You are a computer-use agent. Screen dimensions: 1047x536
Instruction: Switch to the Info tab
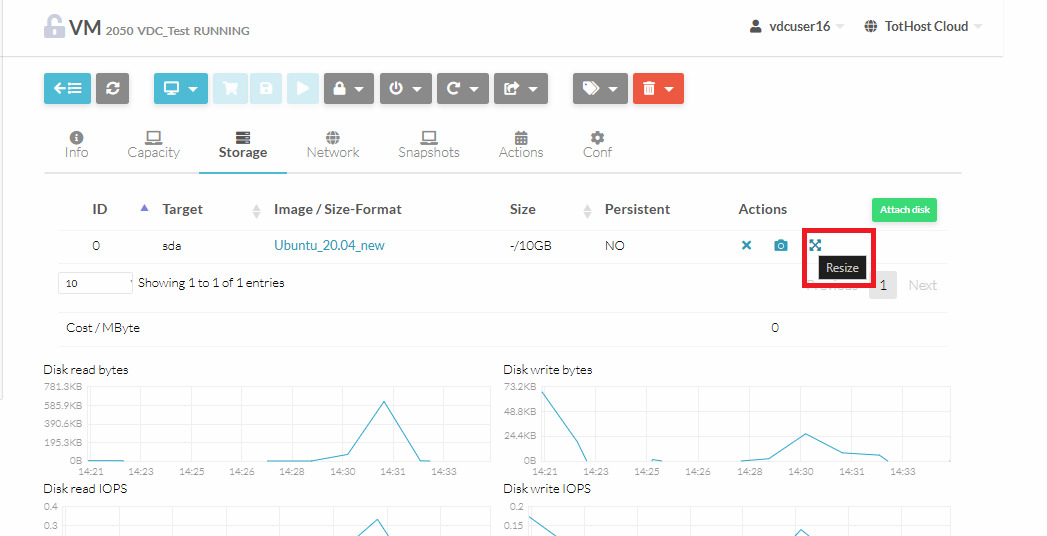click(76, 145)
